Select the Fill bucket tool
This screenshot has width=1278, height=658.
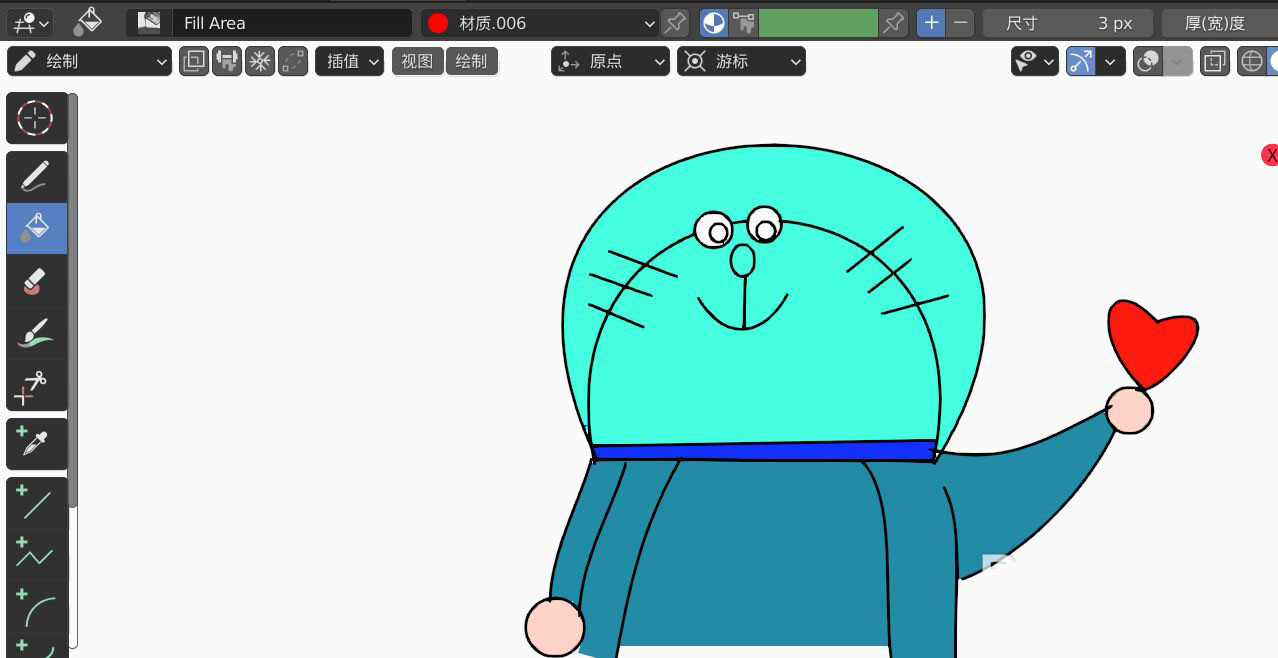click(37, 229)
